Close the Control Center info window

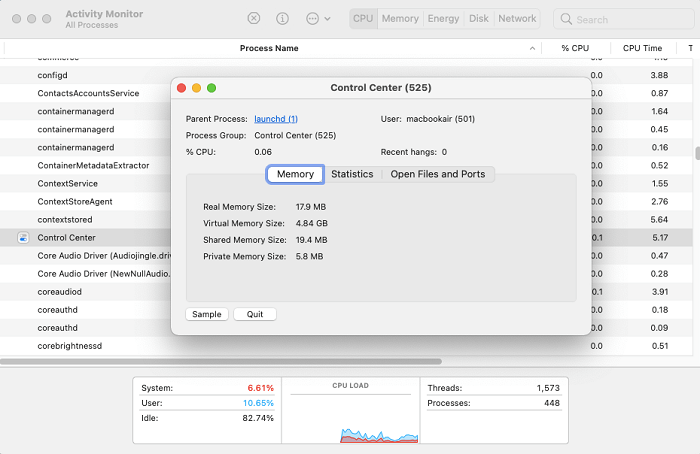[181, 88]
